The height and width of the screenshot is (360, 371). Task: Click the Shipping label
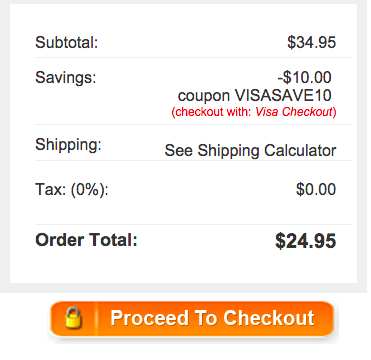point(68,145)
